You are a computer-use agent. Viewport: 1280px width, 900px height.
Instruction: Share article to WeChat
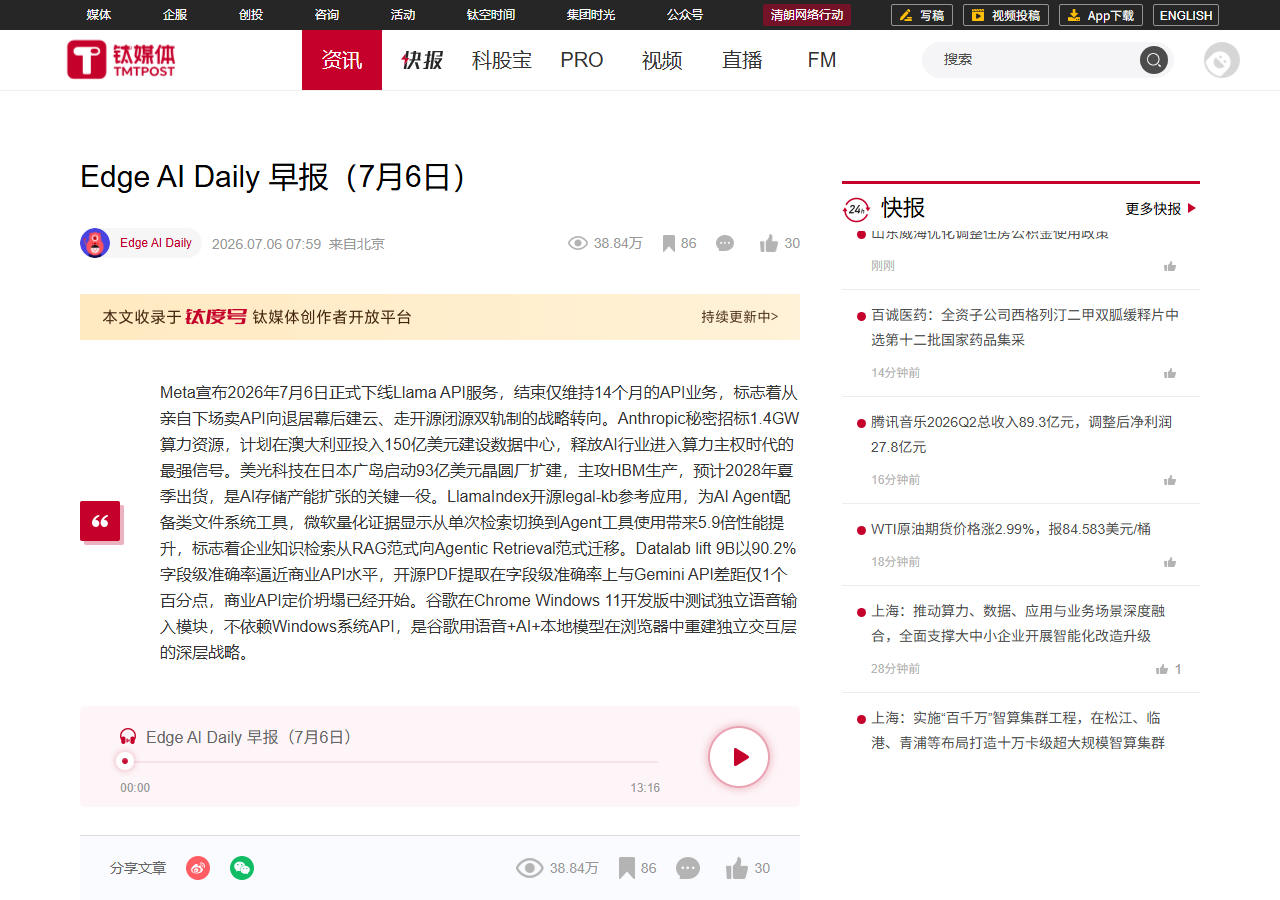242,868
